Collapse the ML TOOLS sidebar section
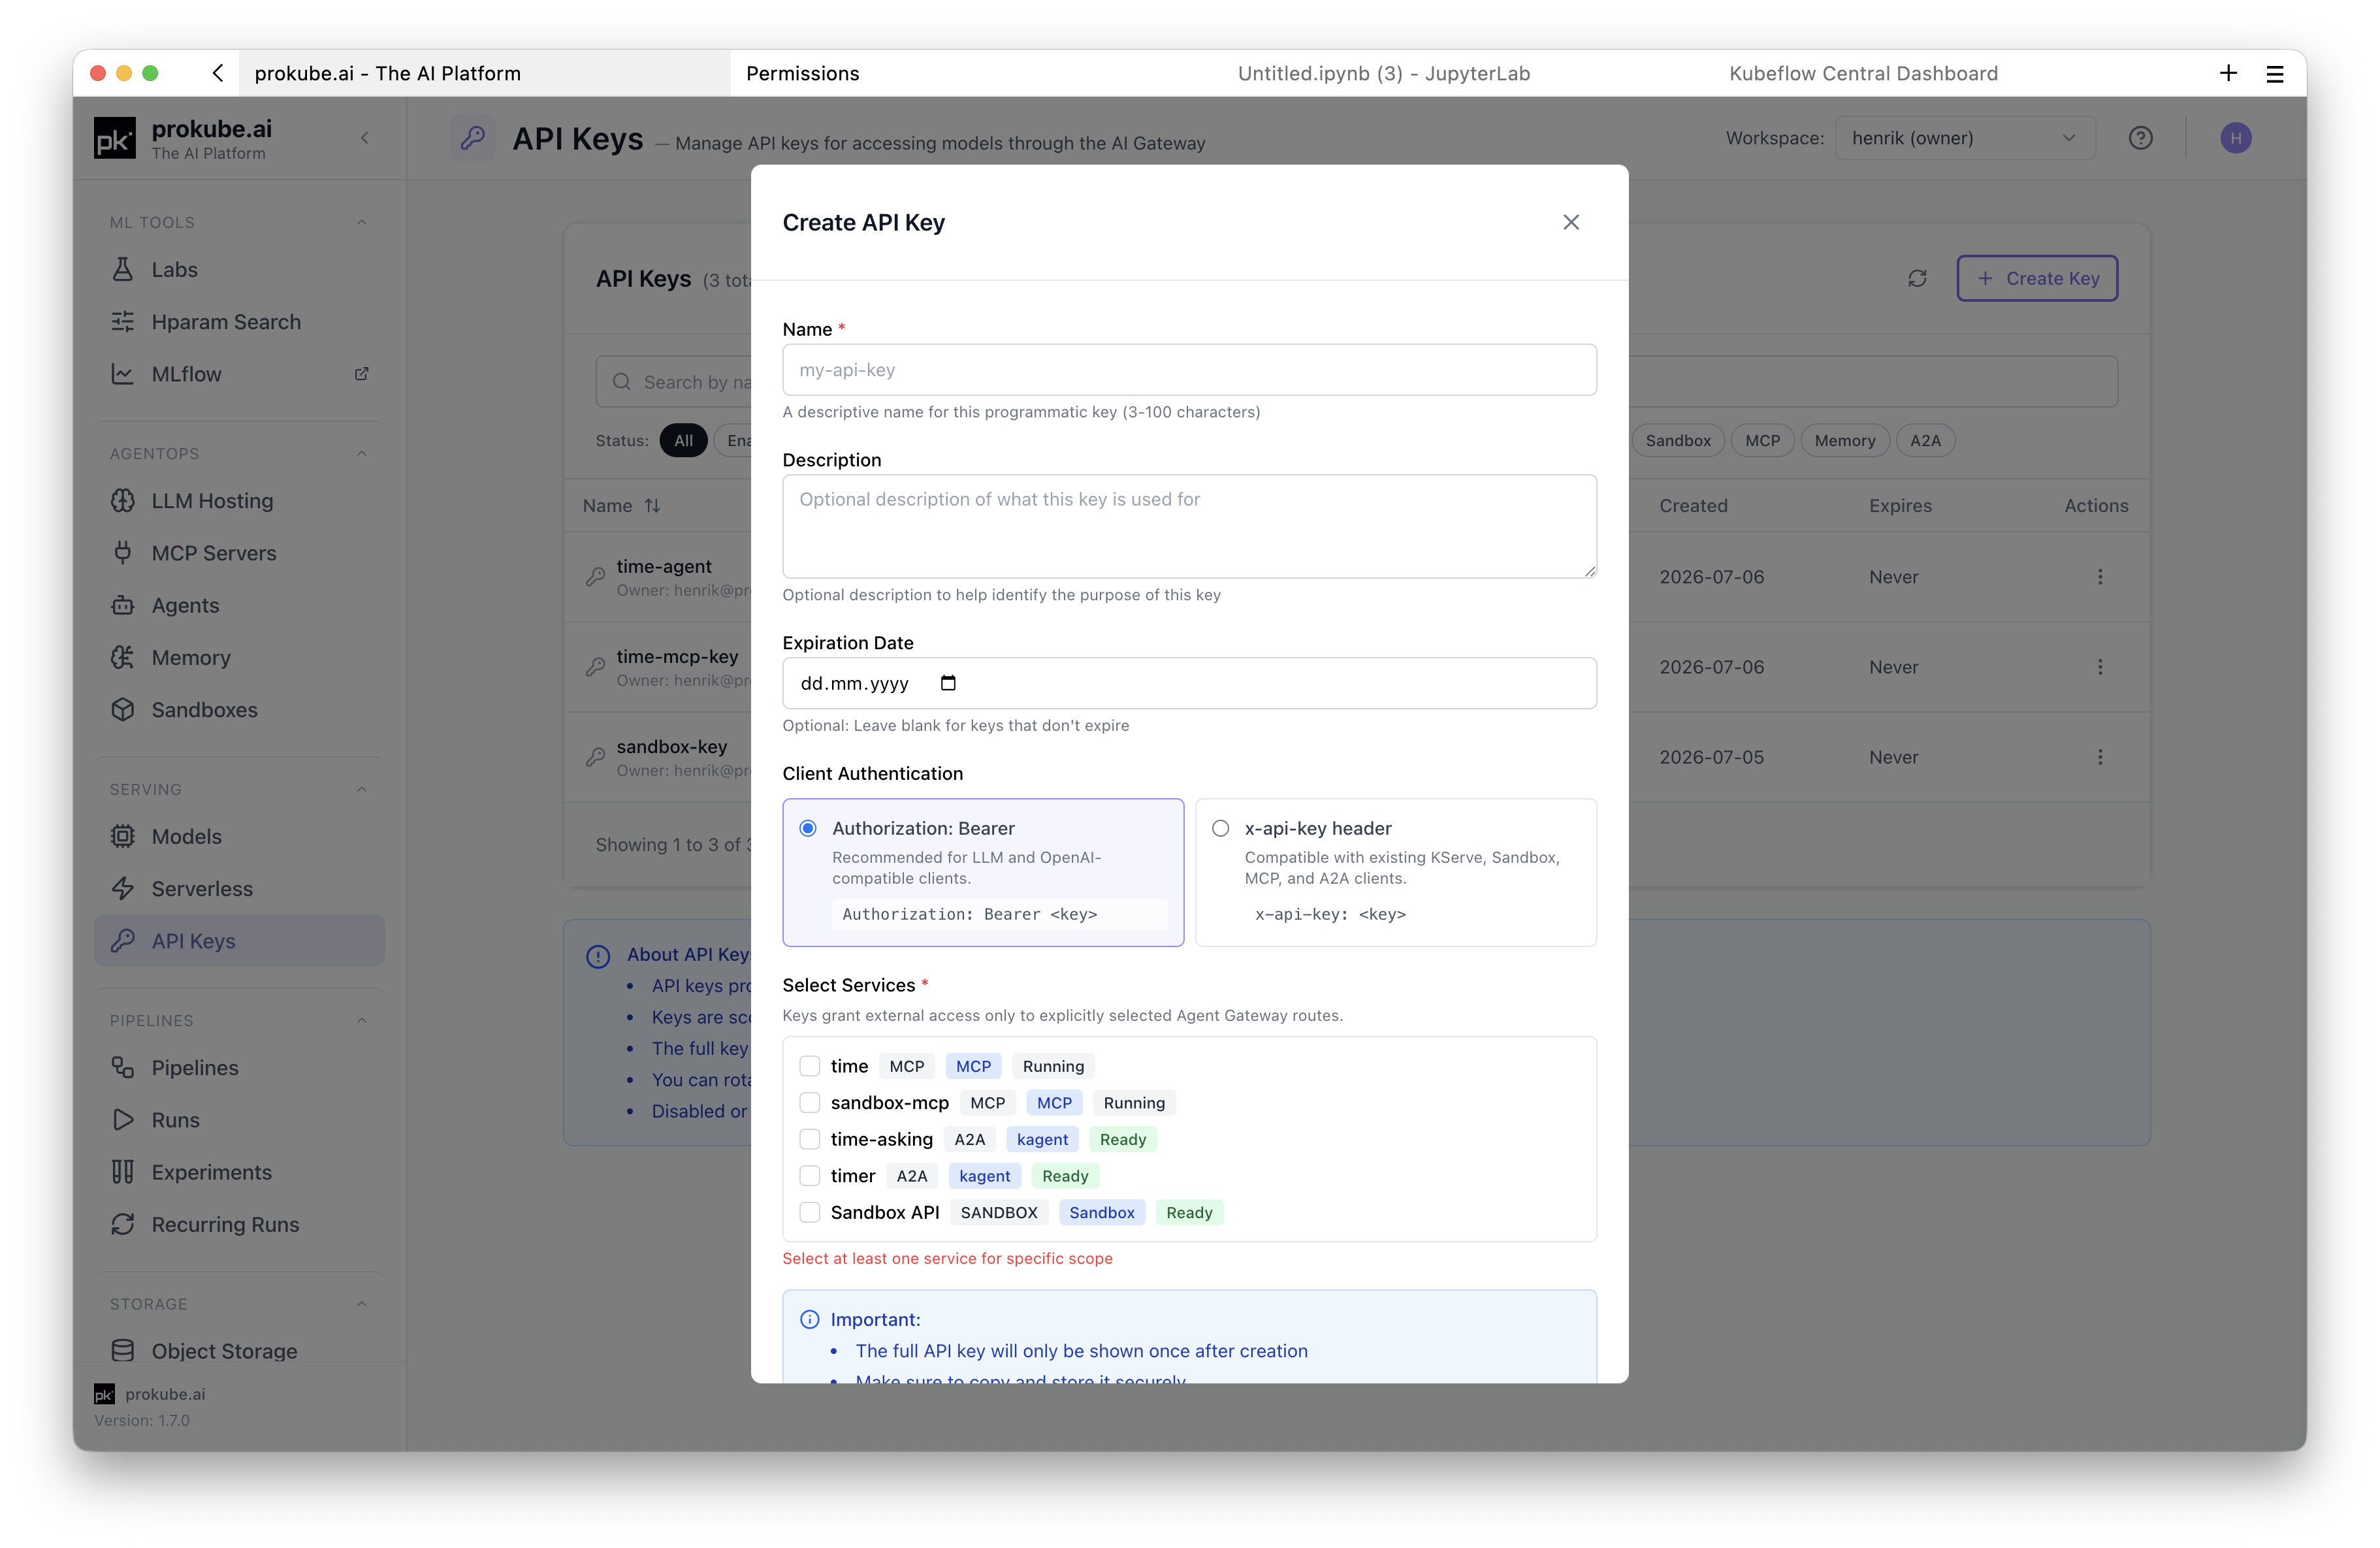Viewport: 2380px width, 1548px height. tap(362, 222)
